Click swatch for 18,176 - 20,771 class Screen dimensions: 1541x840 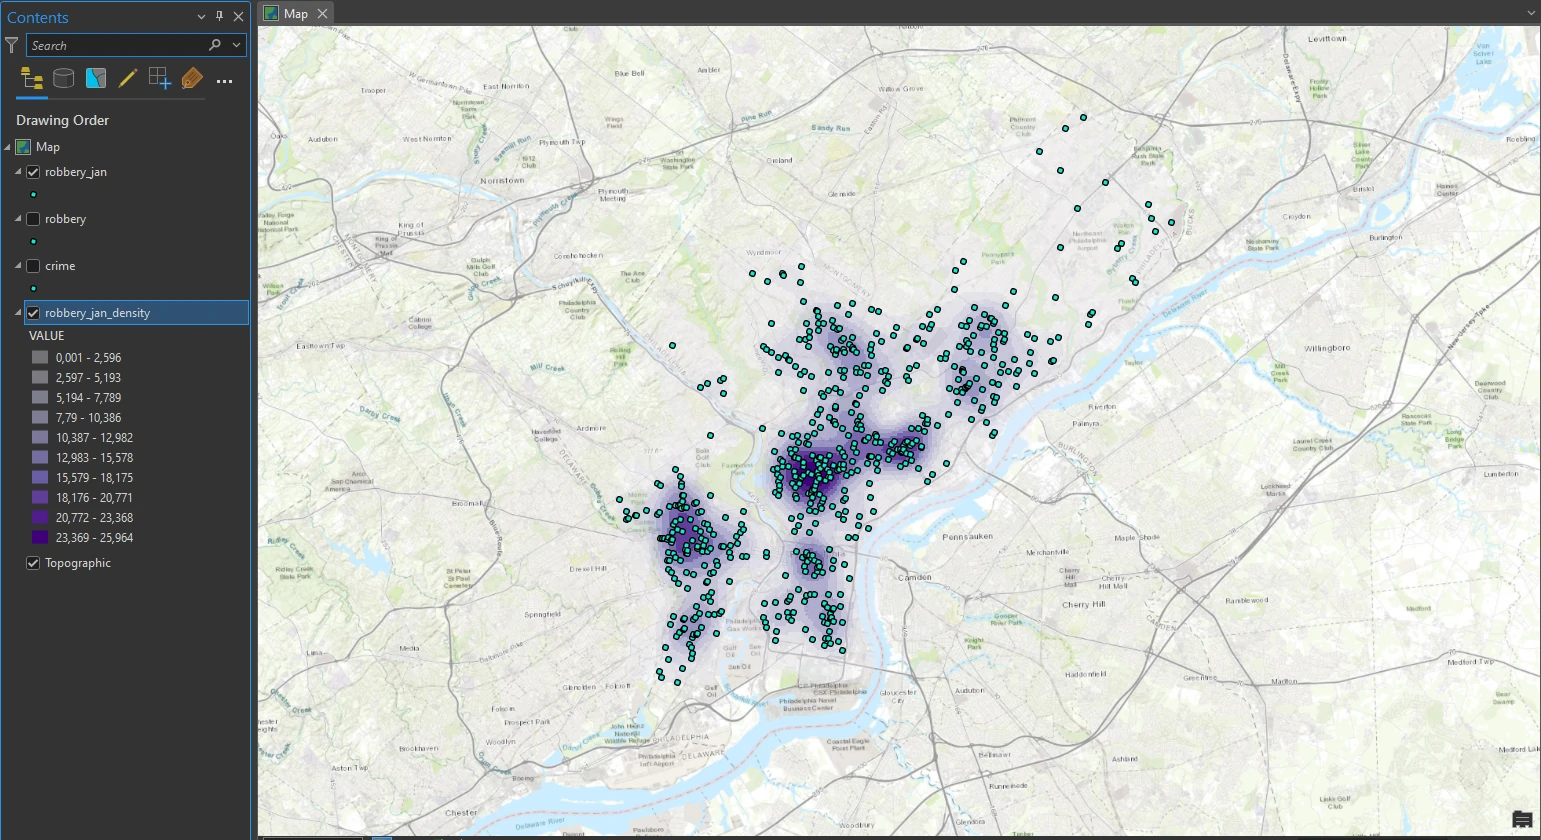point(40,497)
